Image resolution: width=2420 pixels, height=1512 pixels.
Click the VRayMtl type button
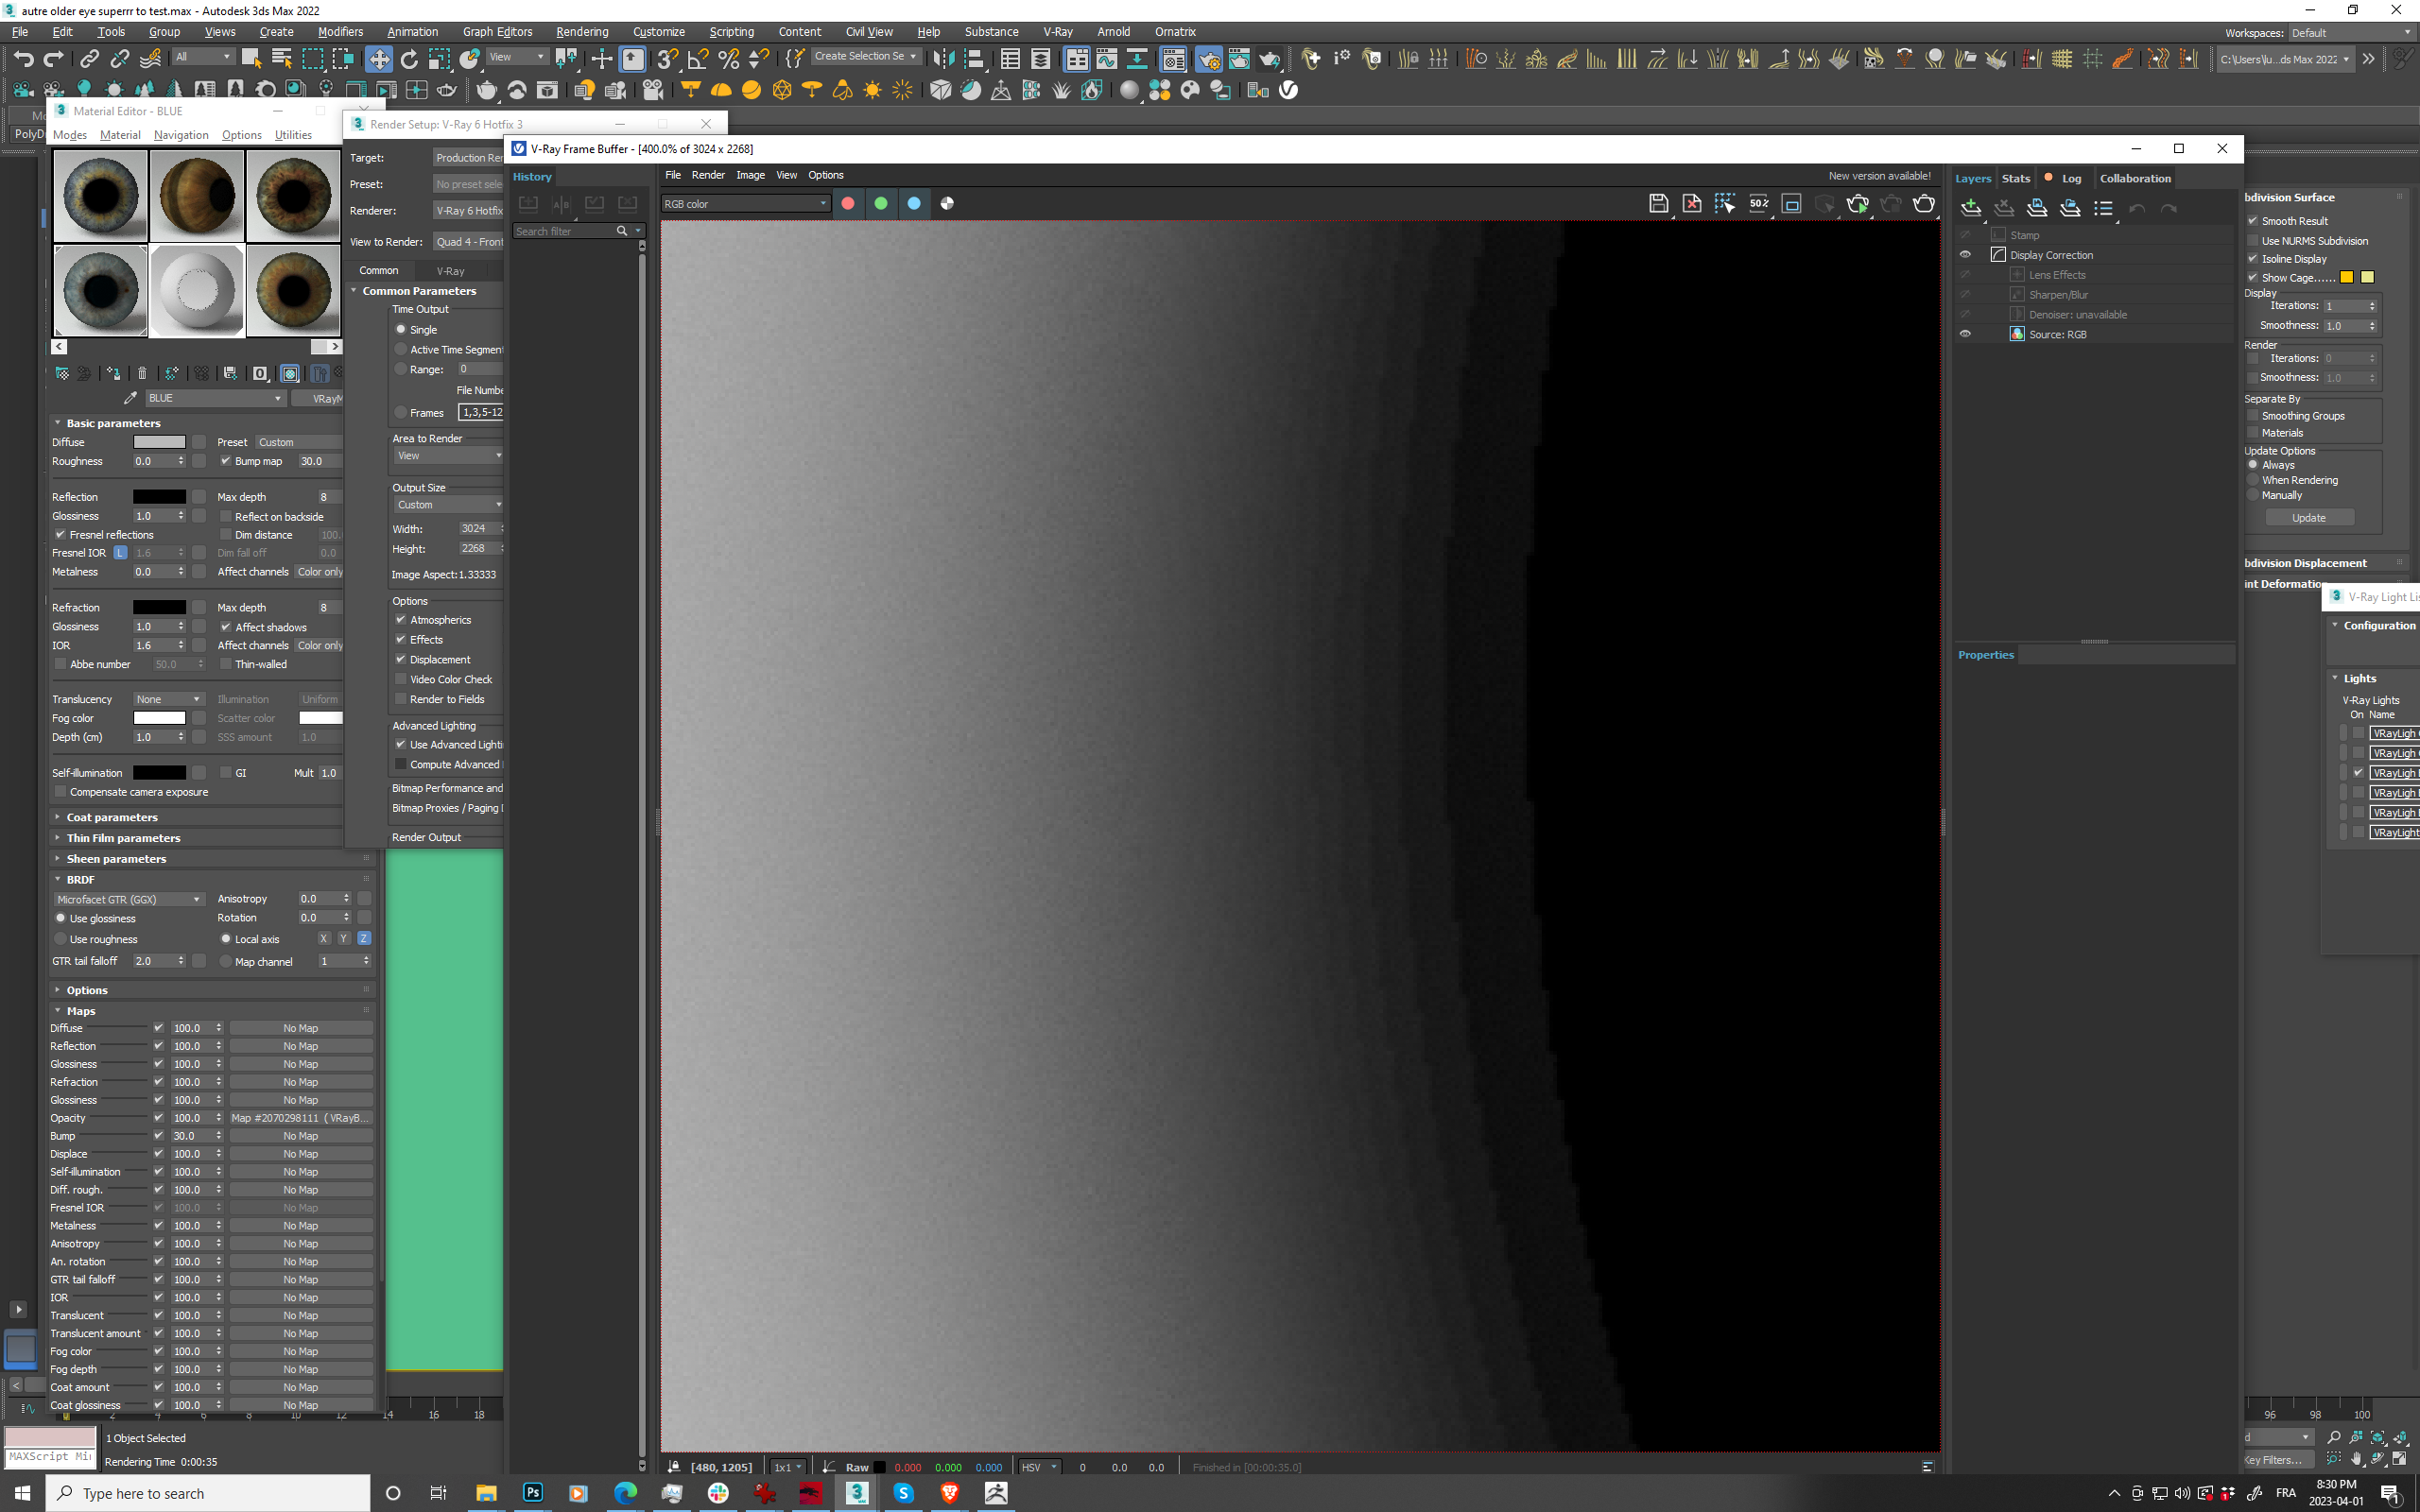pos(318,398)
